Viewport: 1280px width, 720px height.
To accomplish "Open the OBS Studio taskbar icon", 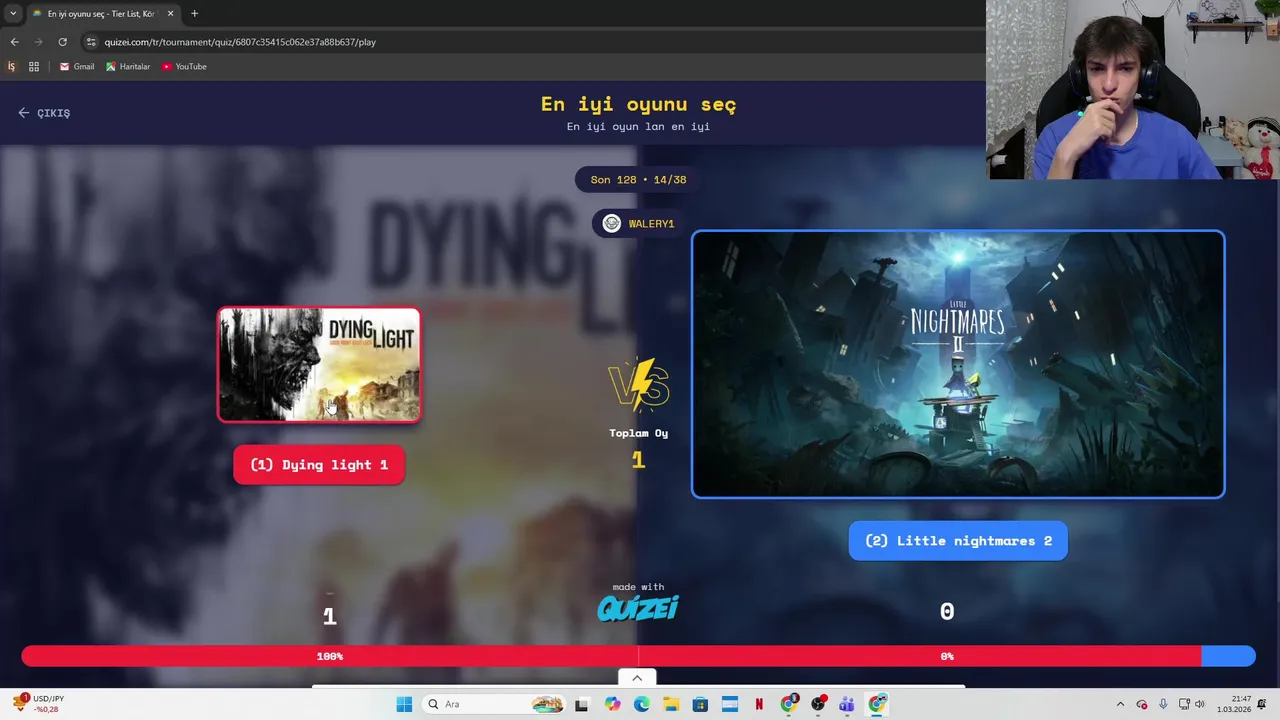I will 818,704.
